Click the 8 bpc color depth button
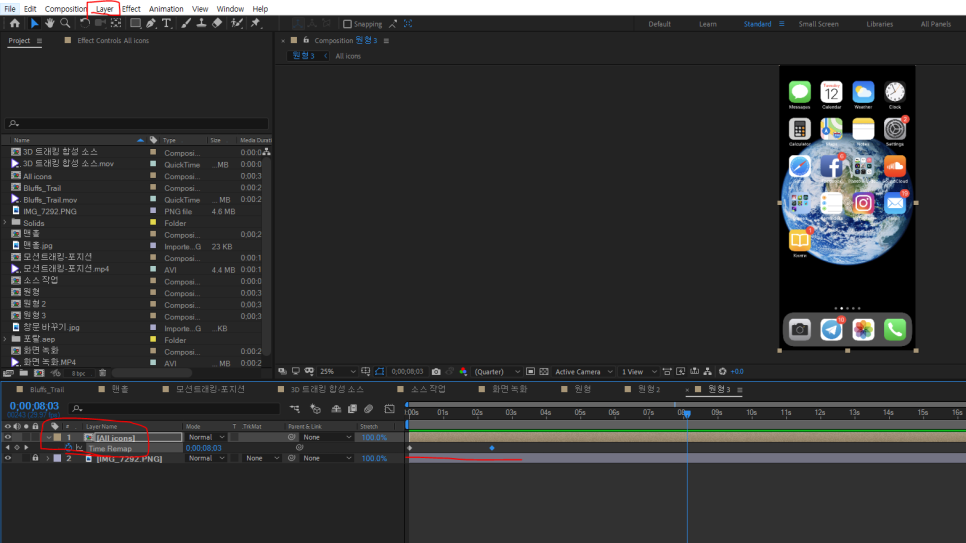Viewport: 966px width, 543px height. click(78, 374)
